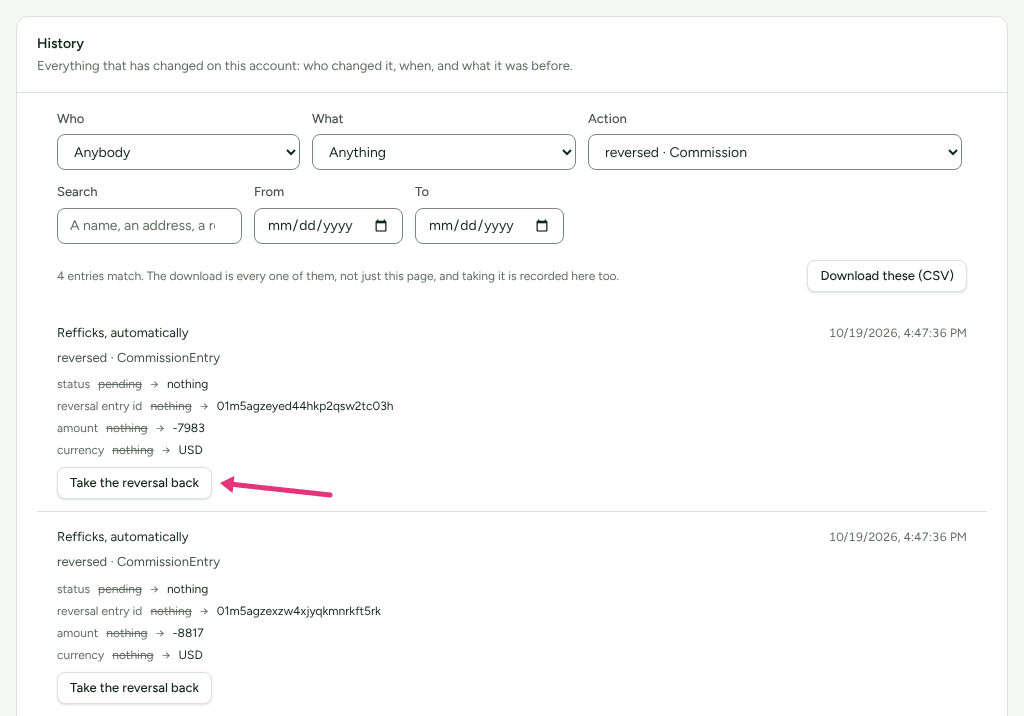Take back the reversal for amount -7983

pyautogui.click(x=135, y=483)
